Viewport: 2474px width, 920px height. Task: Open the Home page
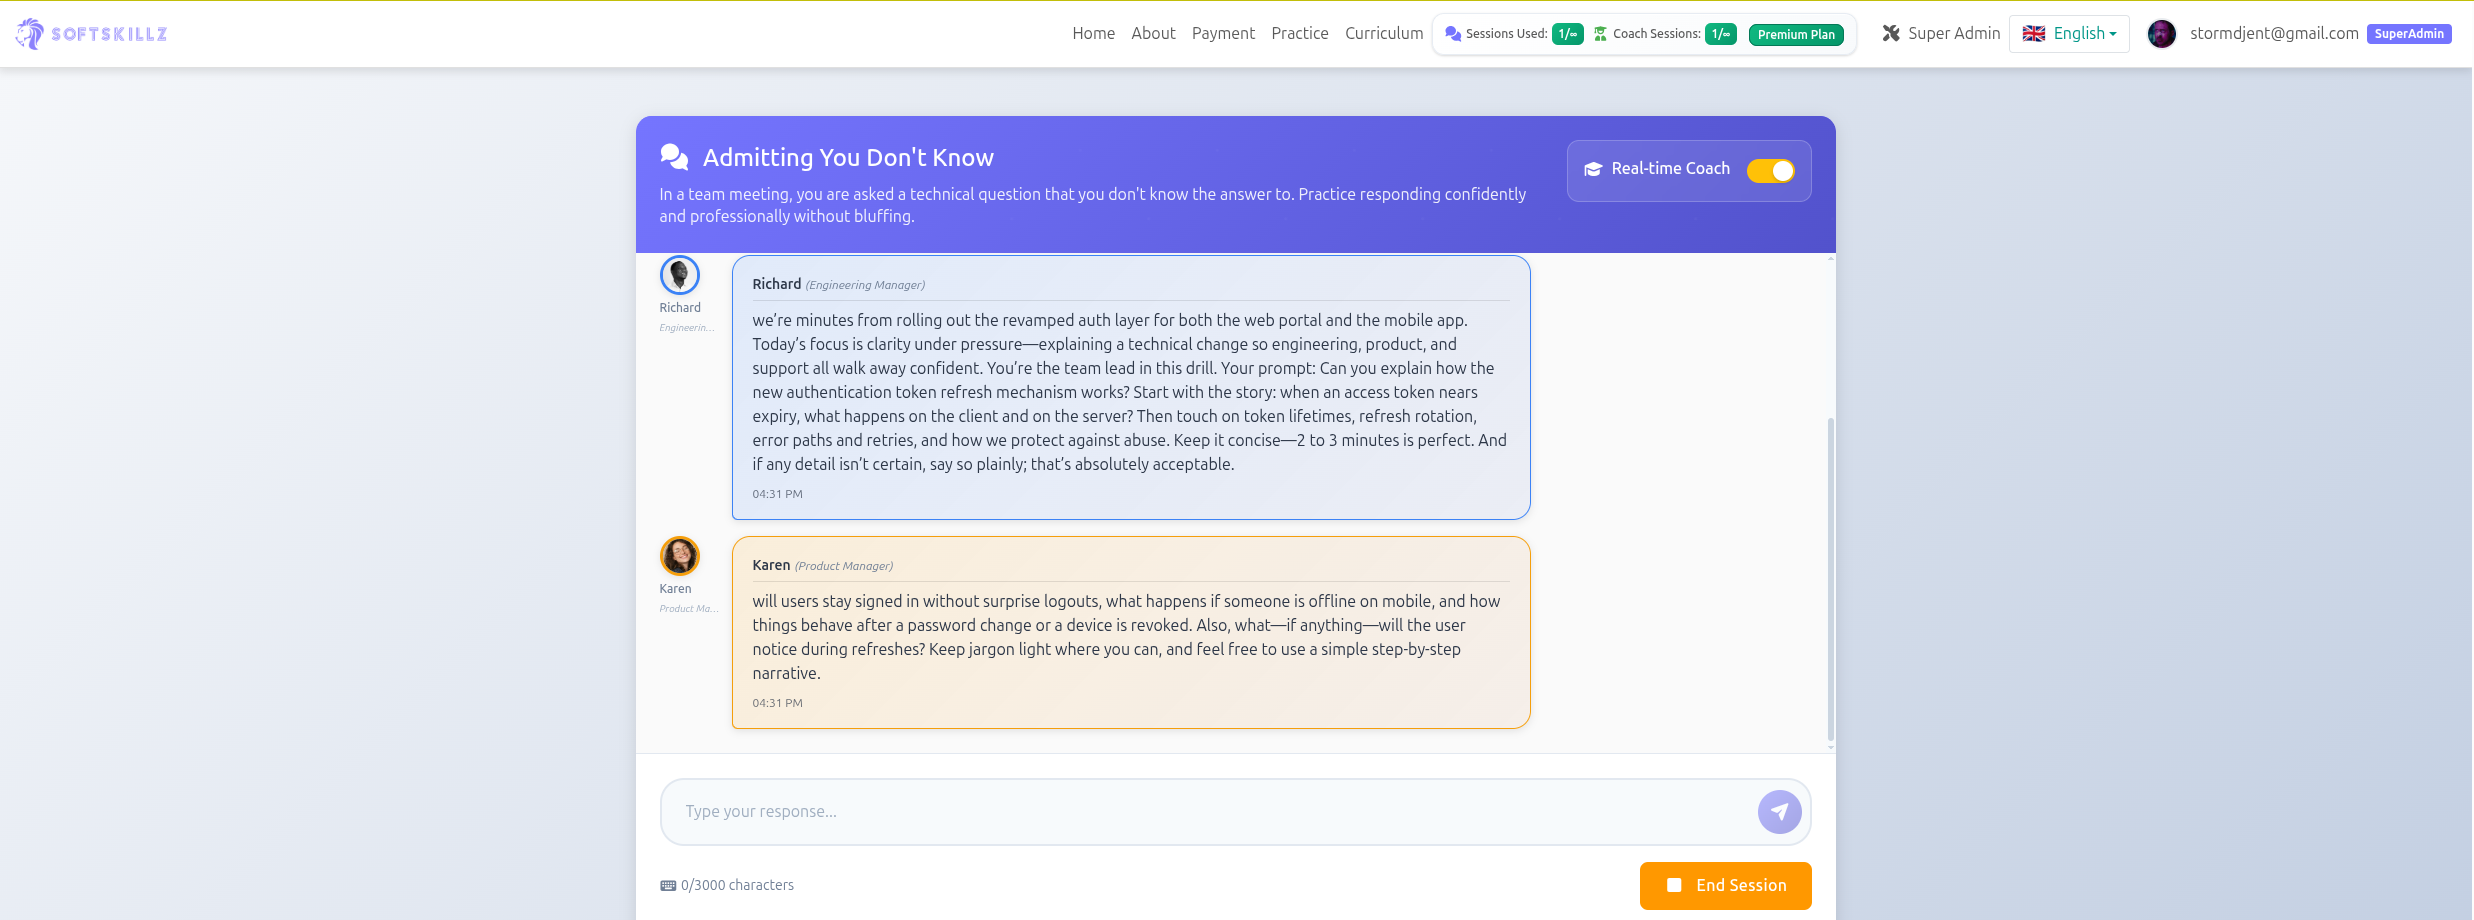point(1093,33)
